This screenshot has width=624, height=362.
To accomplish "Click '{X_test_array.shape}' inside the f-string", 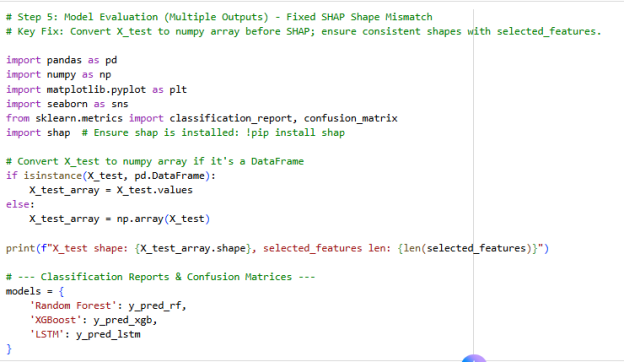I will tap(193, 248).
